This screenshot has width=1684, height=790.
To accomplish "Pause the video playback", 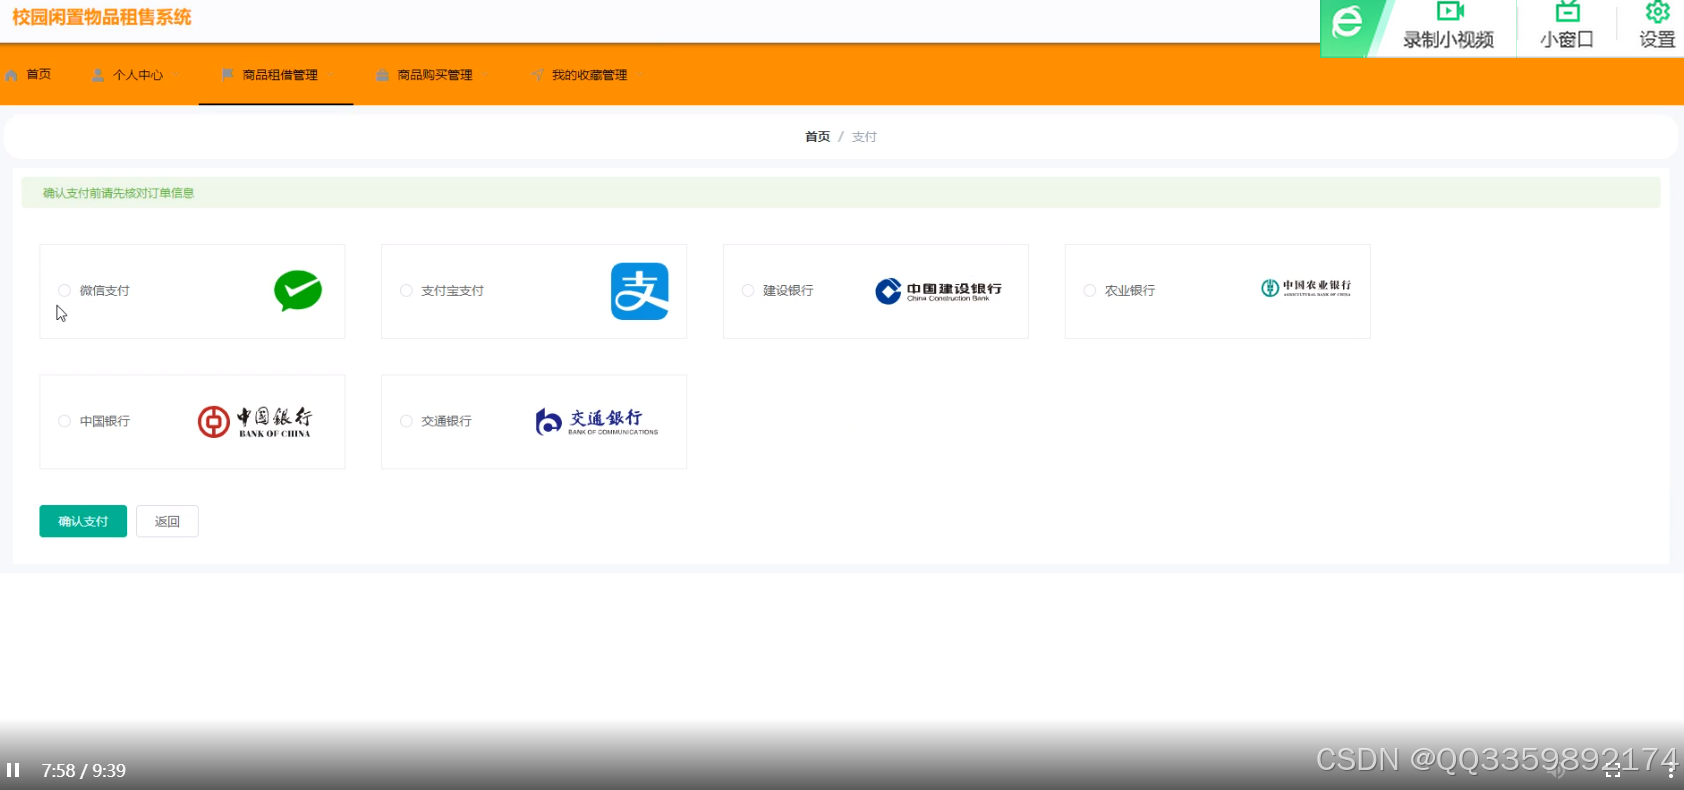I will pyautogui.click(x=13, y=770).
